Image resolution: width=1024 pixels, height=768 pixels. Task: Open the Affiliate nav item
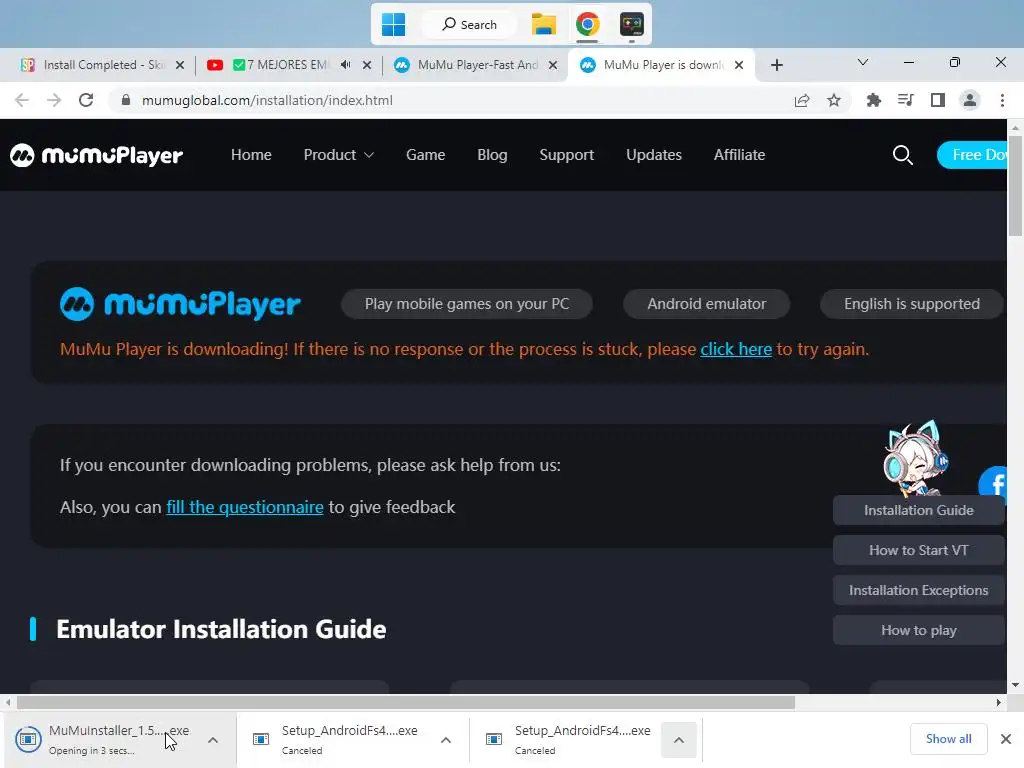[x=739, y=155]
